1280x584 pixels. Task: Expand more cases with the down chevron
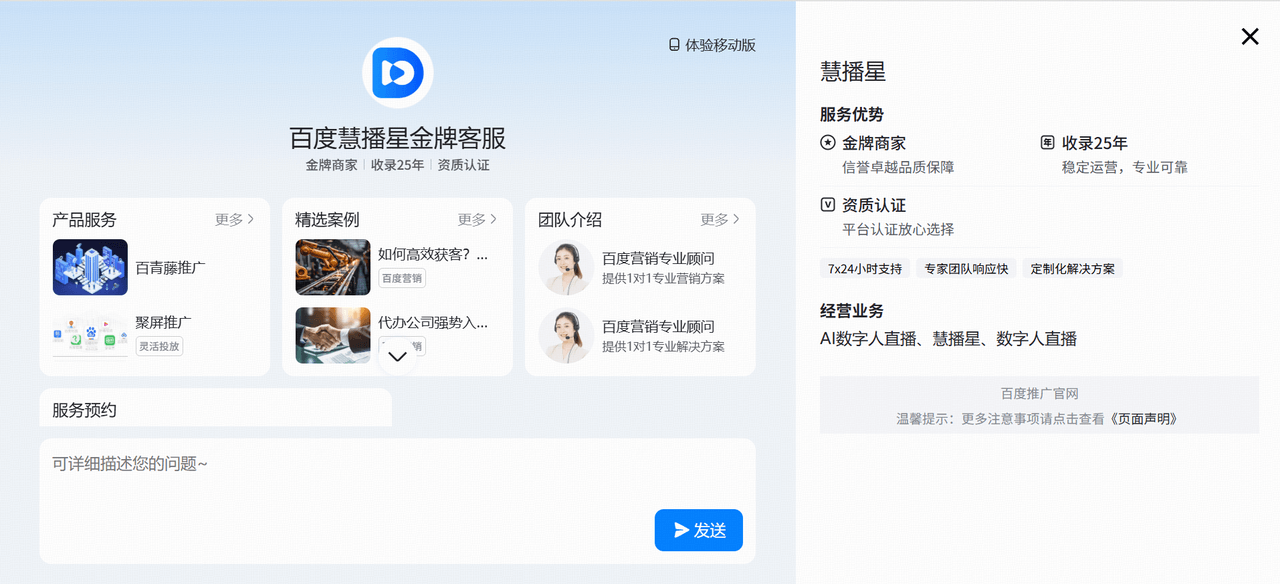[398, 357]
